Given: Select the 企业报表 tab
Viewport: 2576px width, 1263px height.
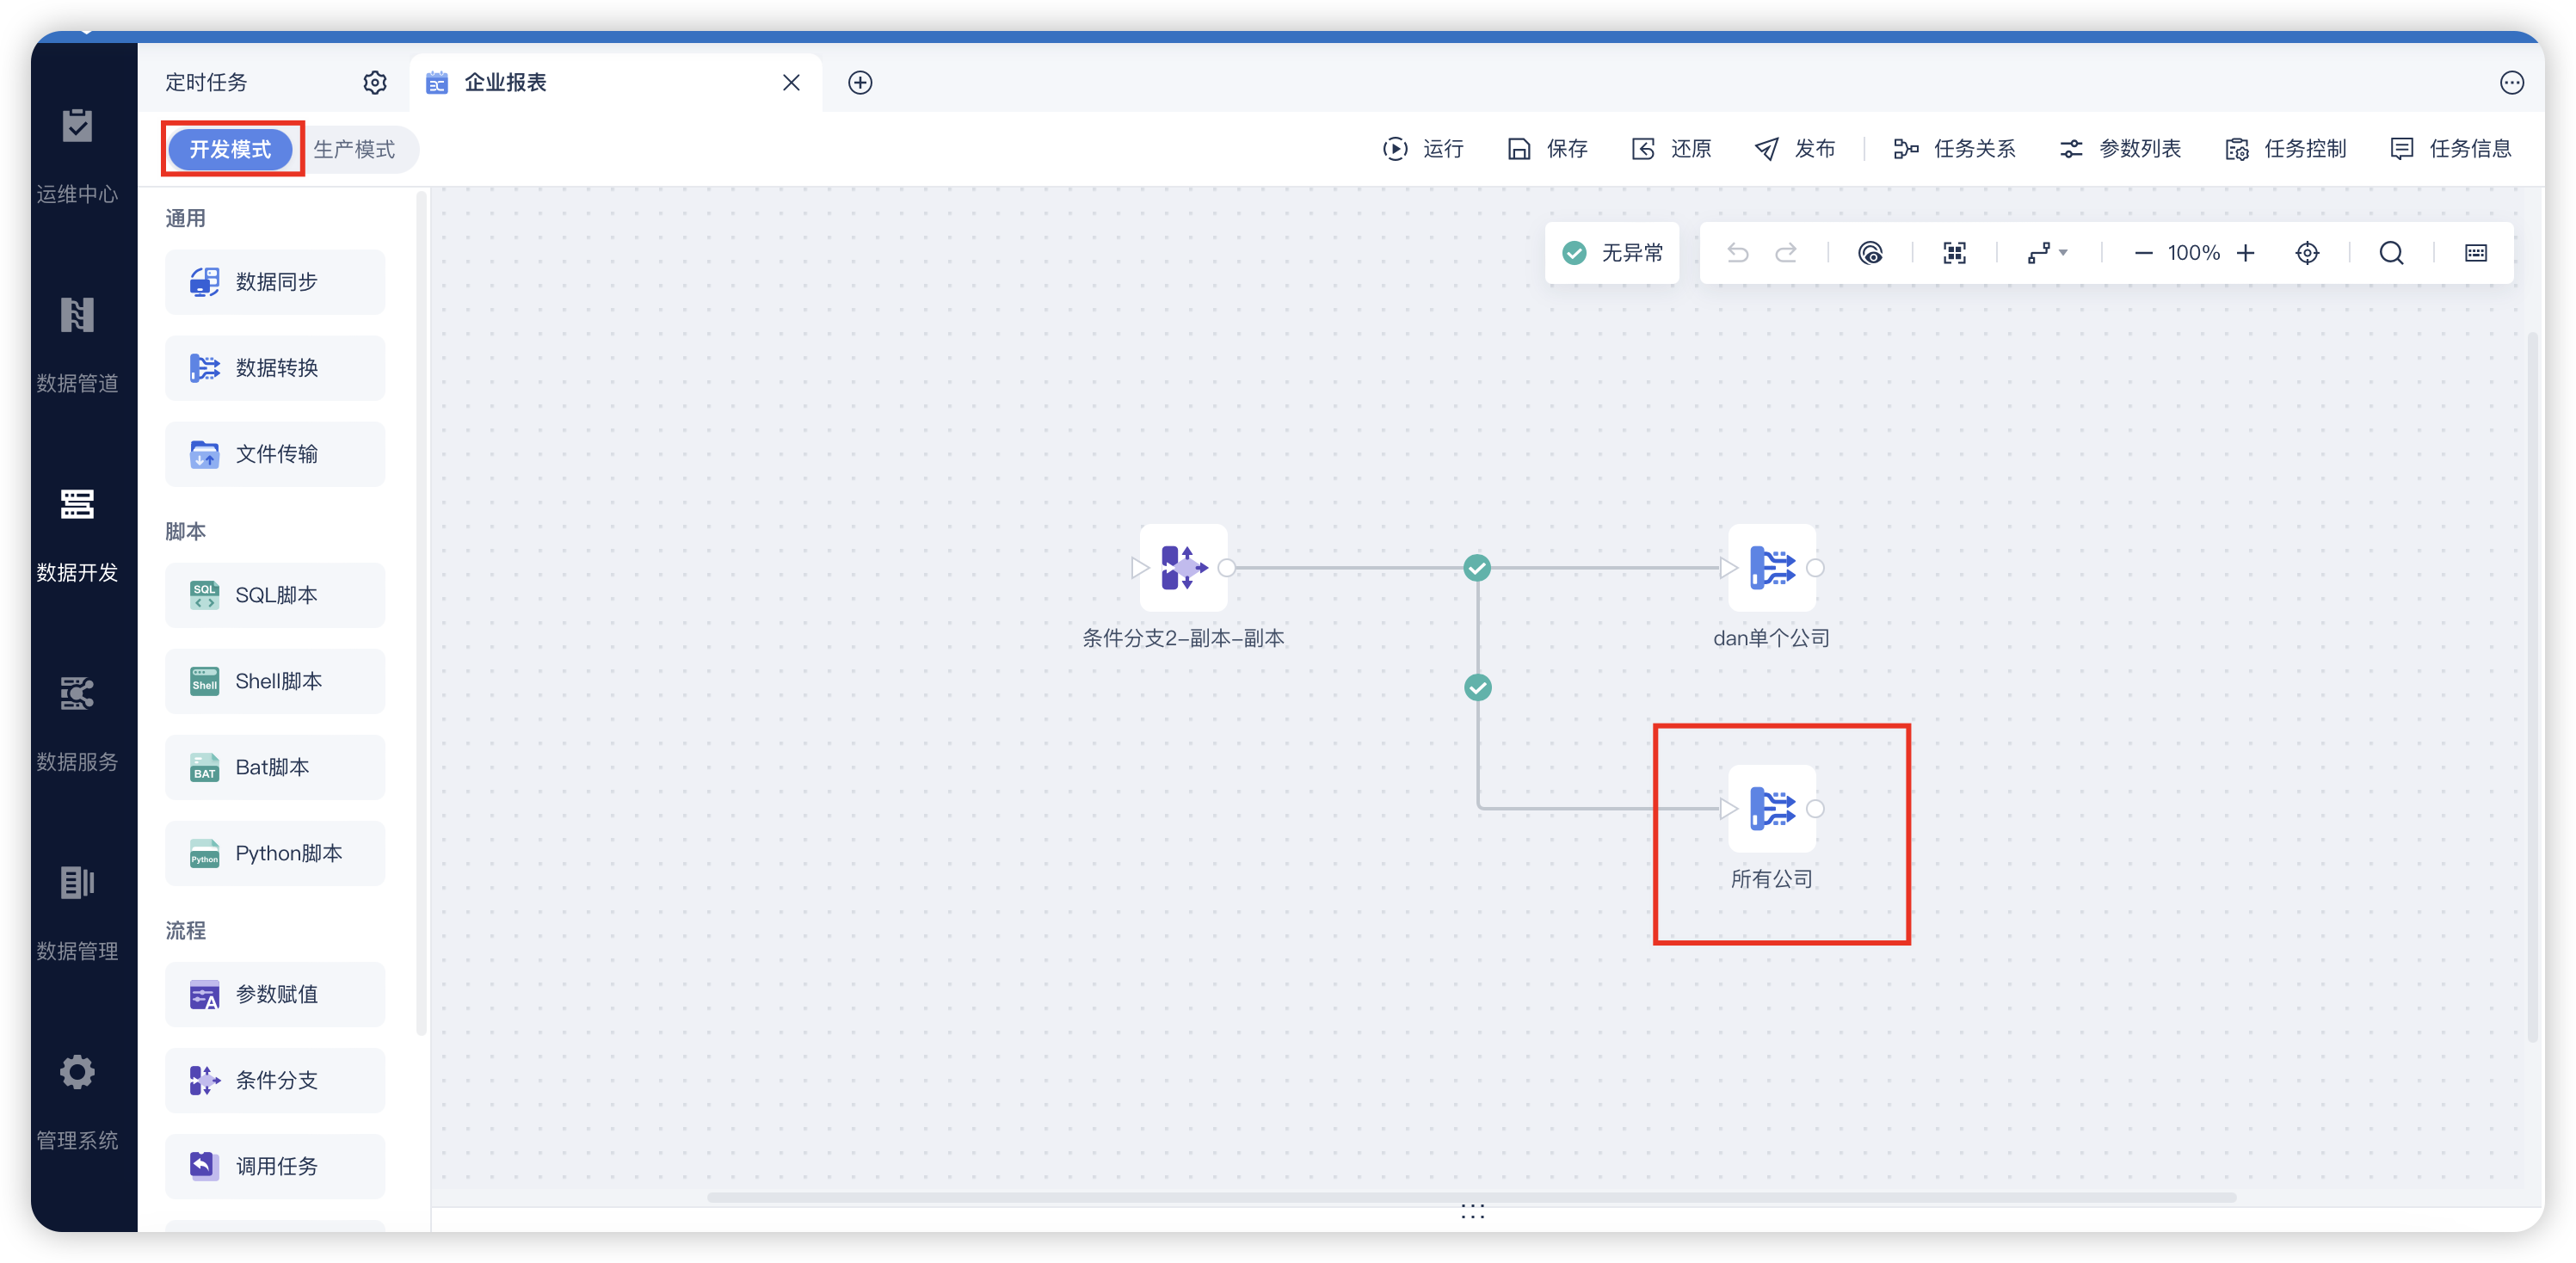Looking at the screenshot, I should [505, 83].
